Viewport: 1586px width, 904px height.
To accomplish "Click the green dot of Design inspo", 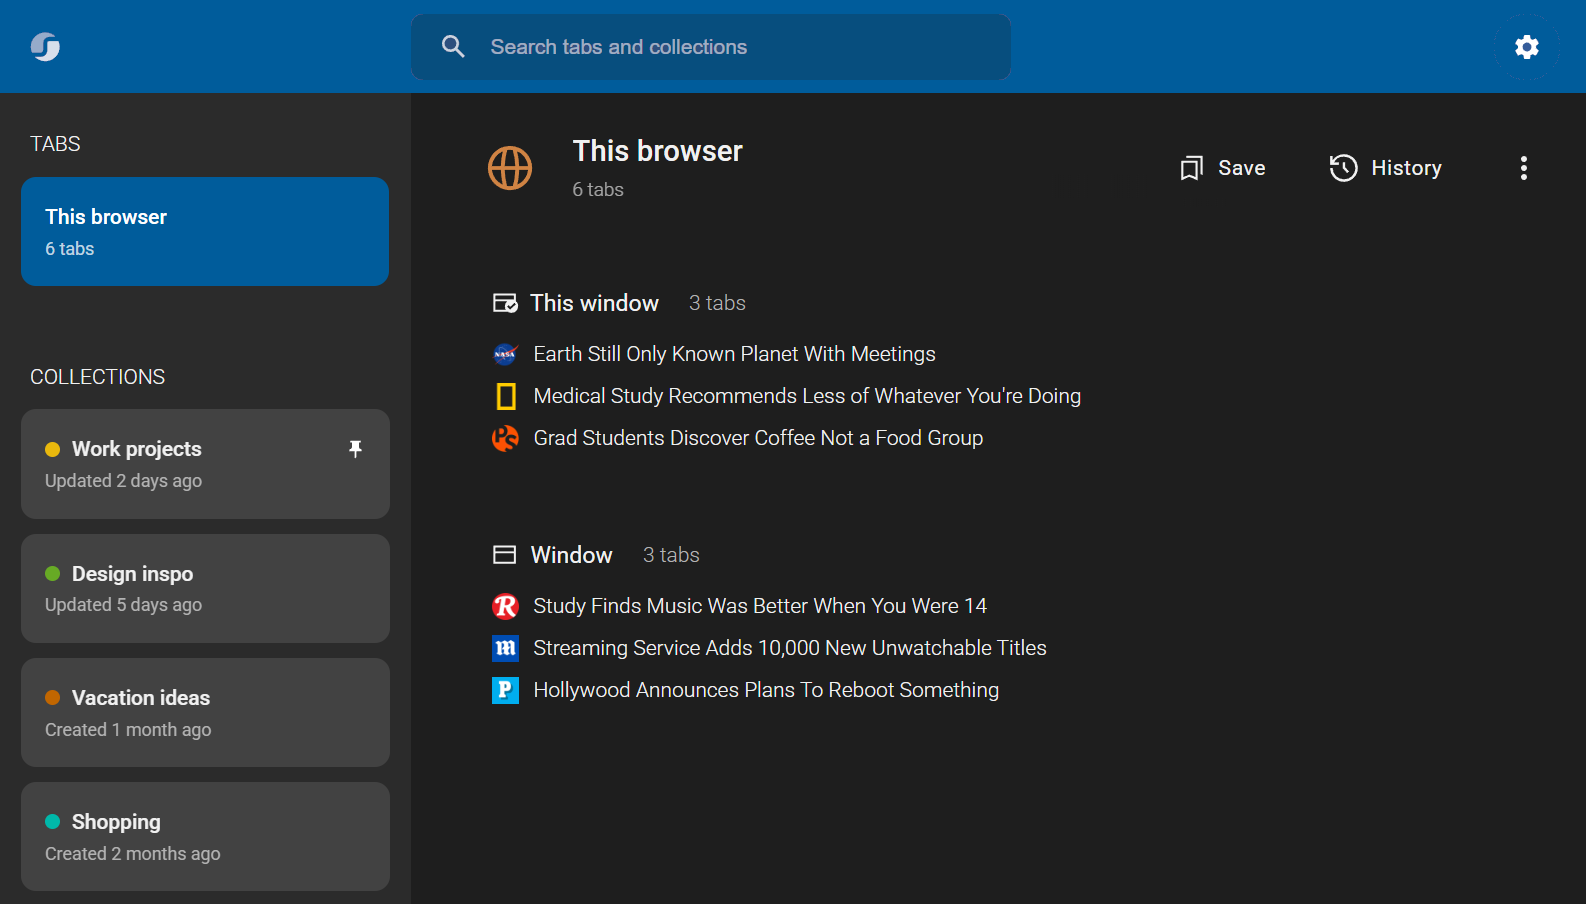I will point(53,574).
